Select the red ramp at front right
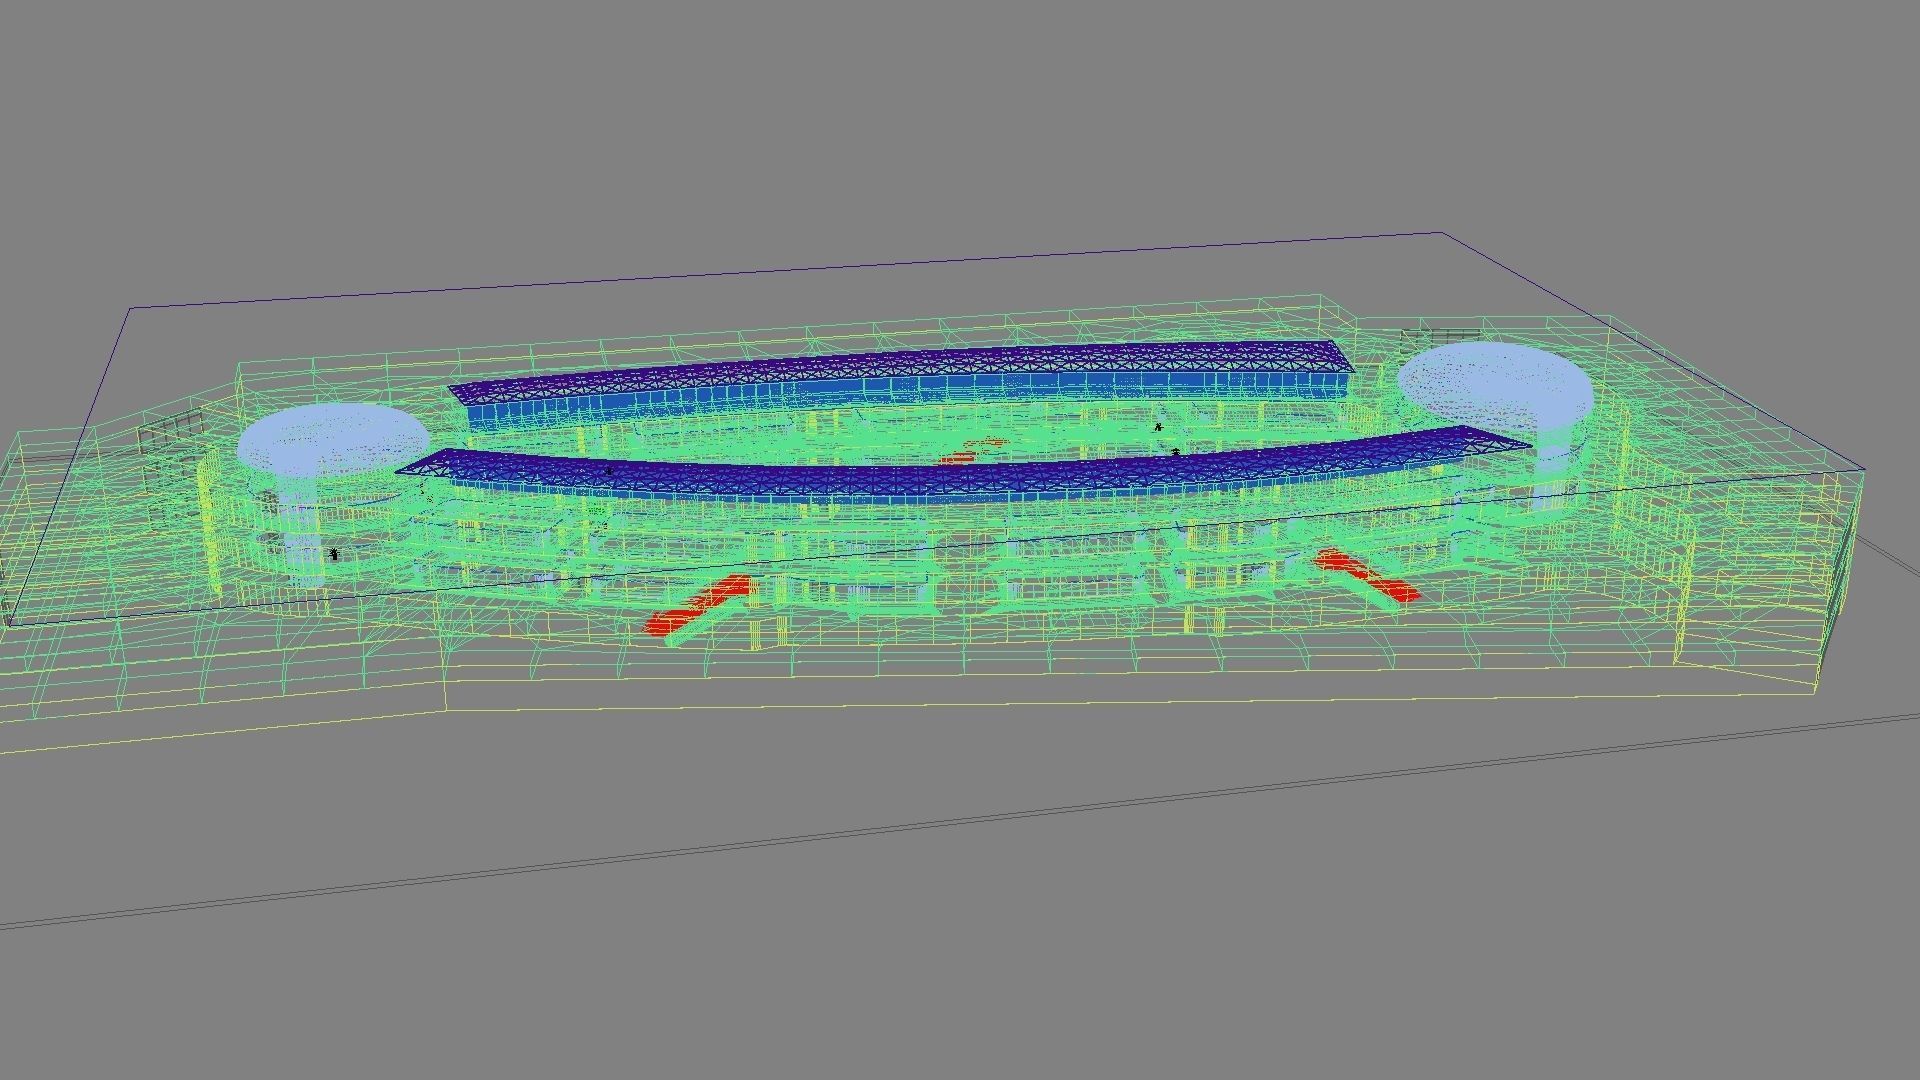The height and width of the screenshot is (1080, 1920). pyautogui.click(x=1367, y=574)
